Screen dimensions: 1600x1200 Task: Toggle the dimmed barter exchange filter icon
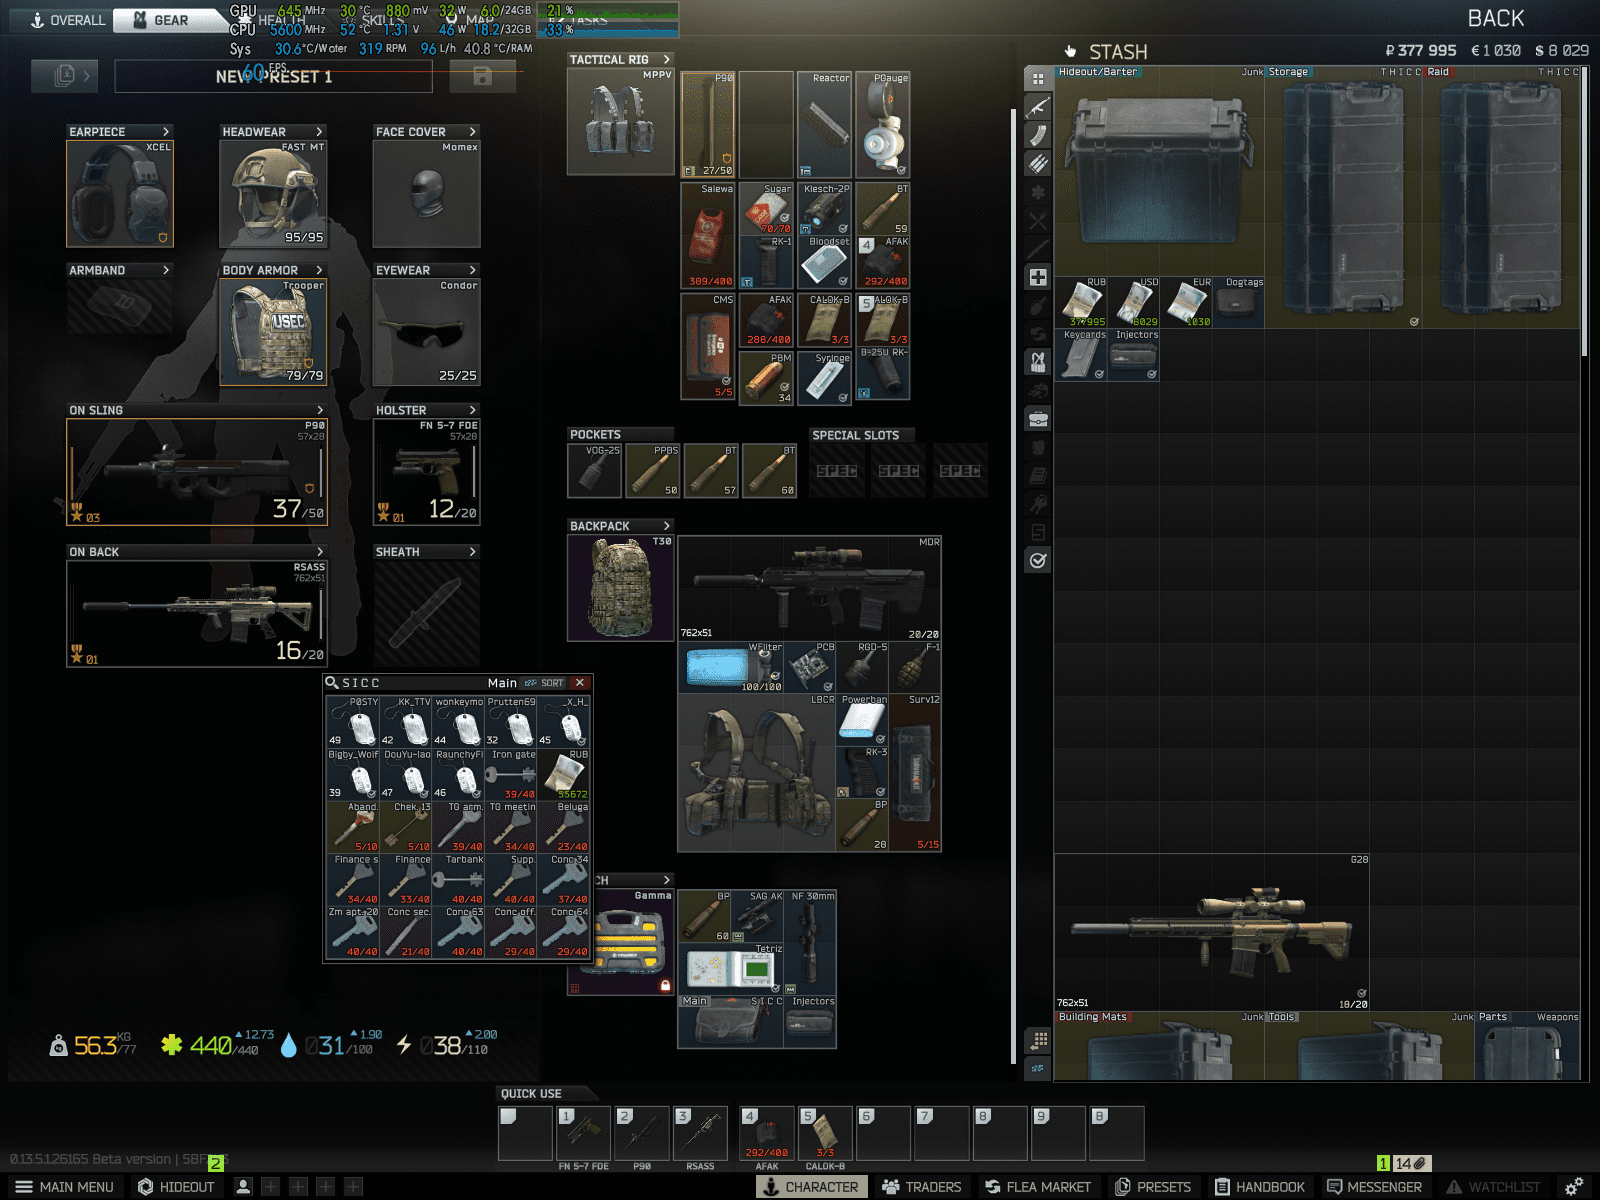point(1038,333)
